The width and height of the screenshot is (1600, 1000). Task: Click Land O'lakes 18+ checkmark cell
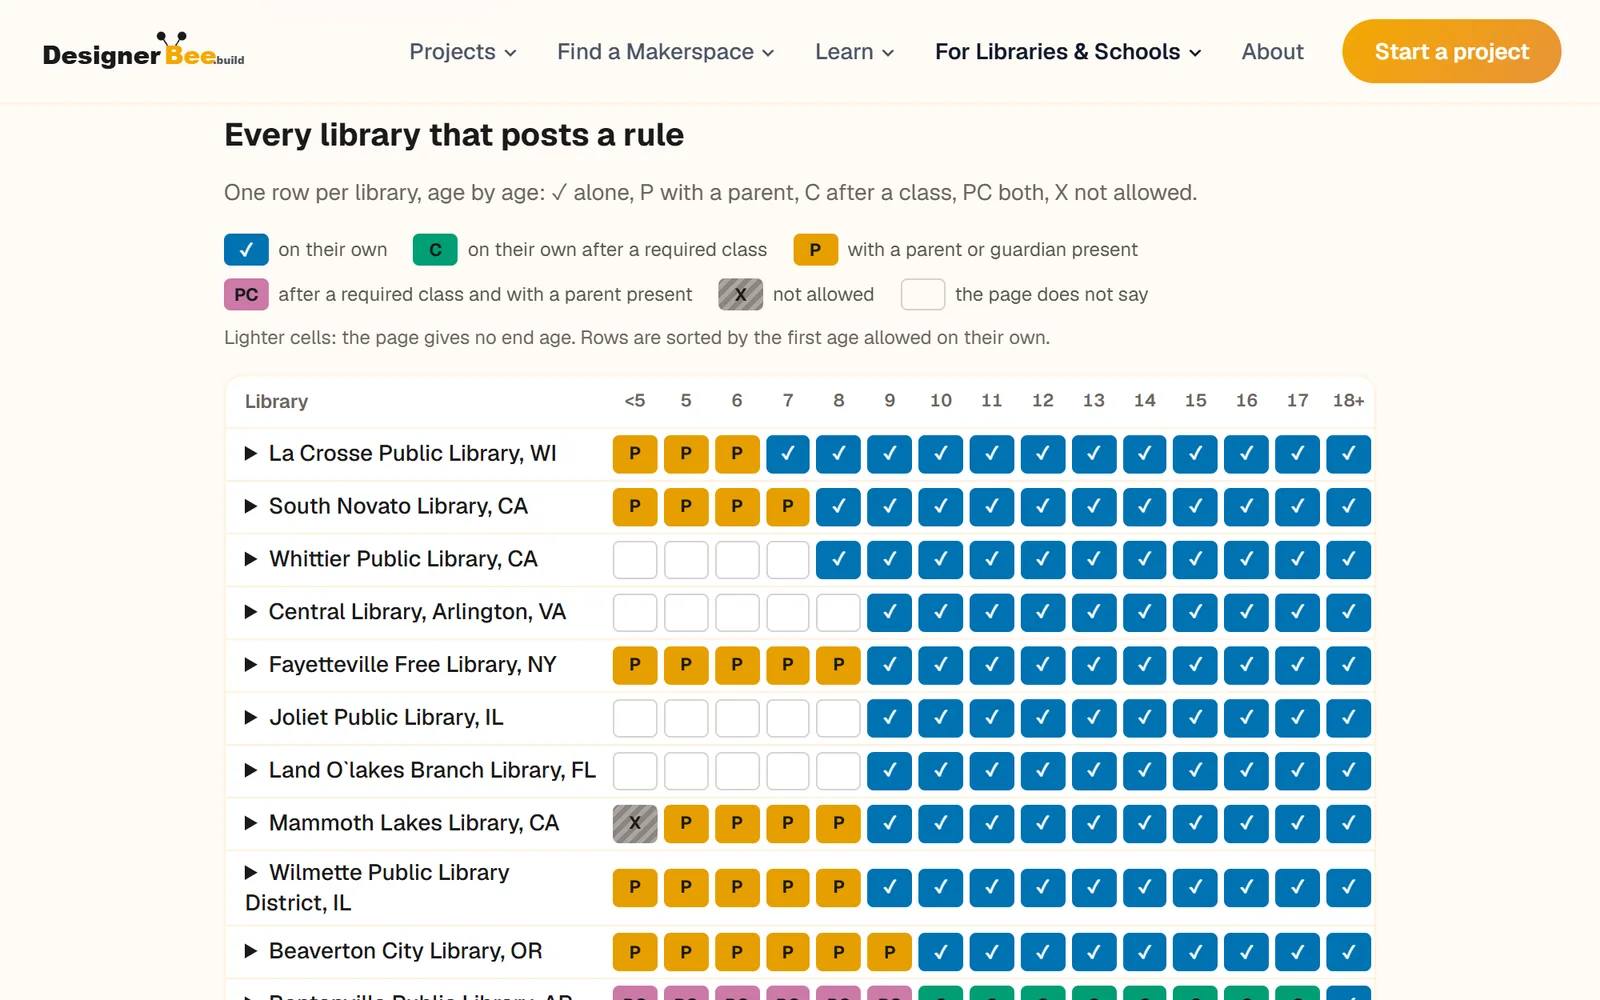(1349, 771)
